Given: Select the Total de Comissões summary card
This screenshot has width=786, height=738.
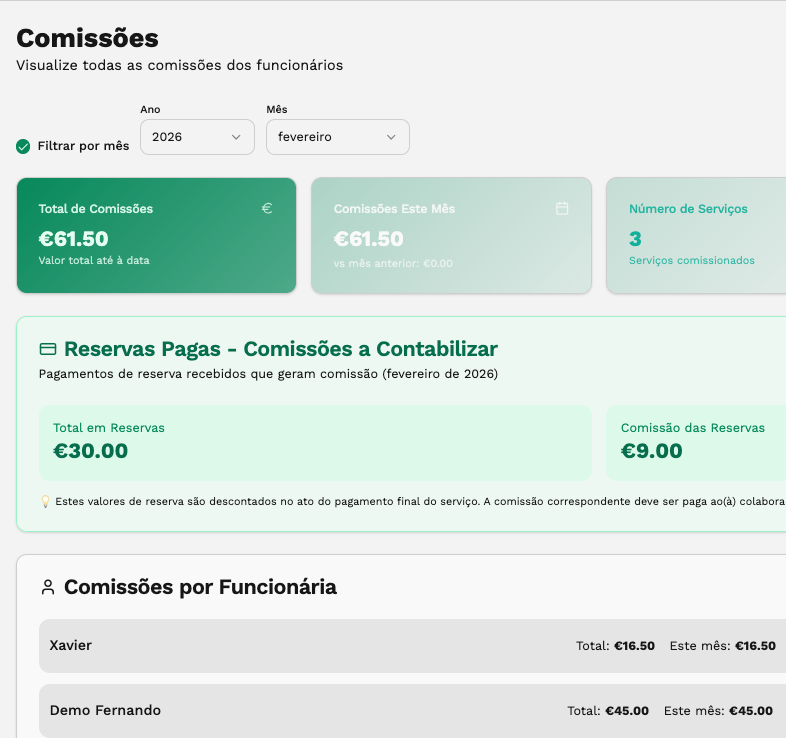Looking at the screenshot, I should tap(156, 236).
